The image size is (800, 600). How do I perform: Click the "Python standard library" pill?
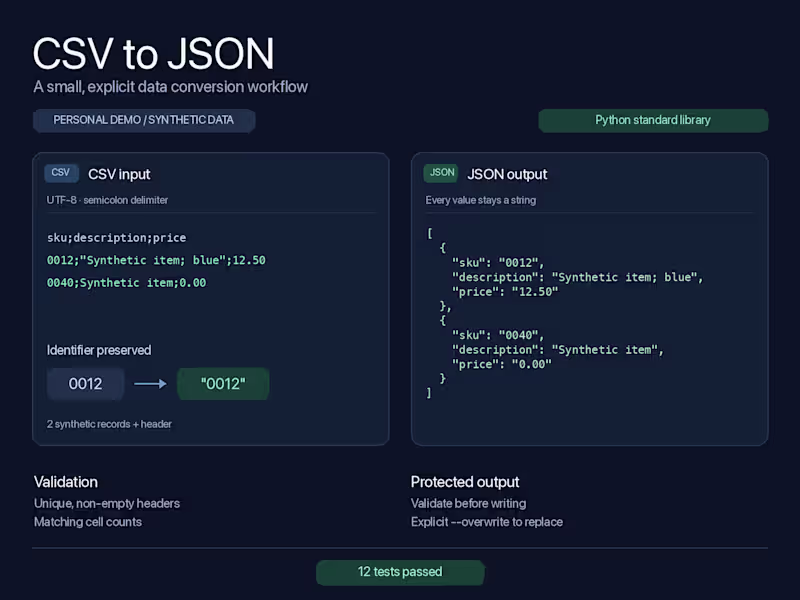(653, 120)
